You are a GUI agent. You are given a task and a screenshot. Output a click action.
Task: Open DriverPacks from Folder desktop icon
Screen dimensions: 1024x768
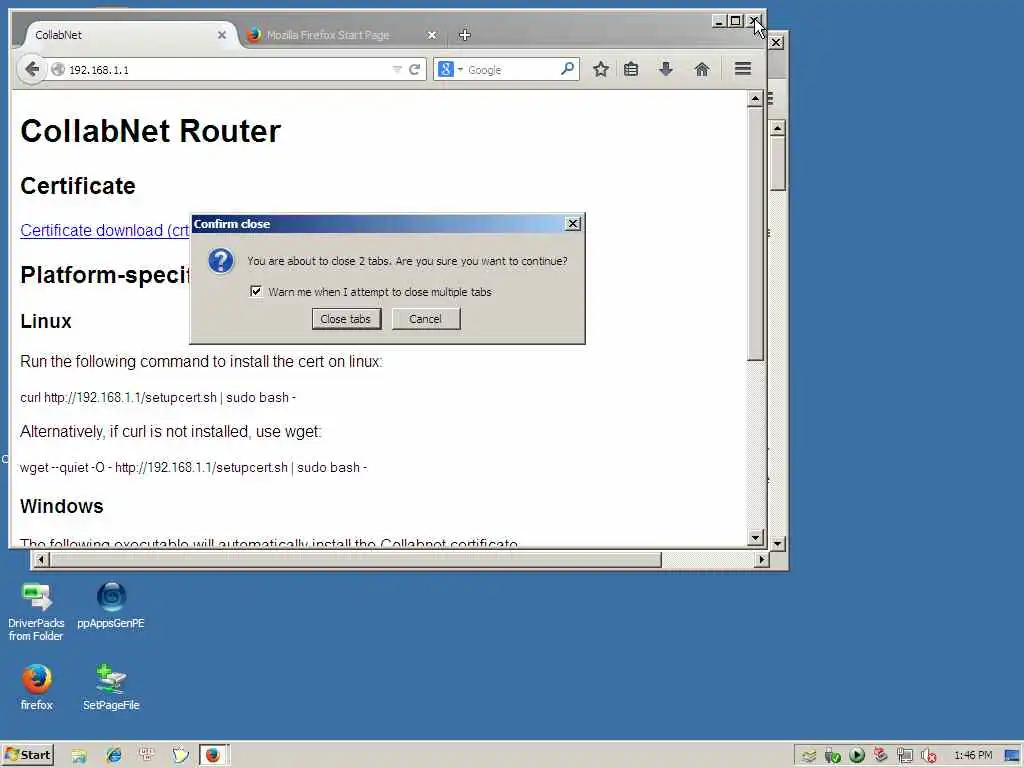tap(36, 611)
